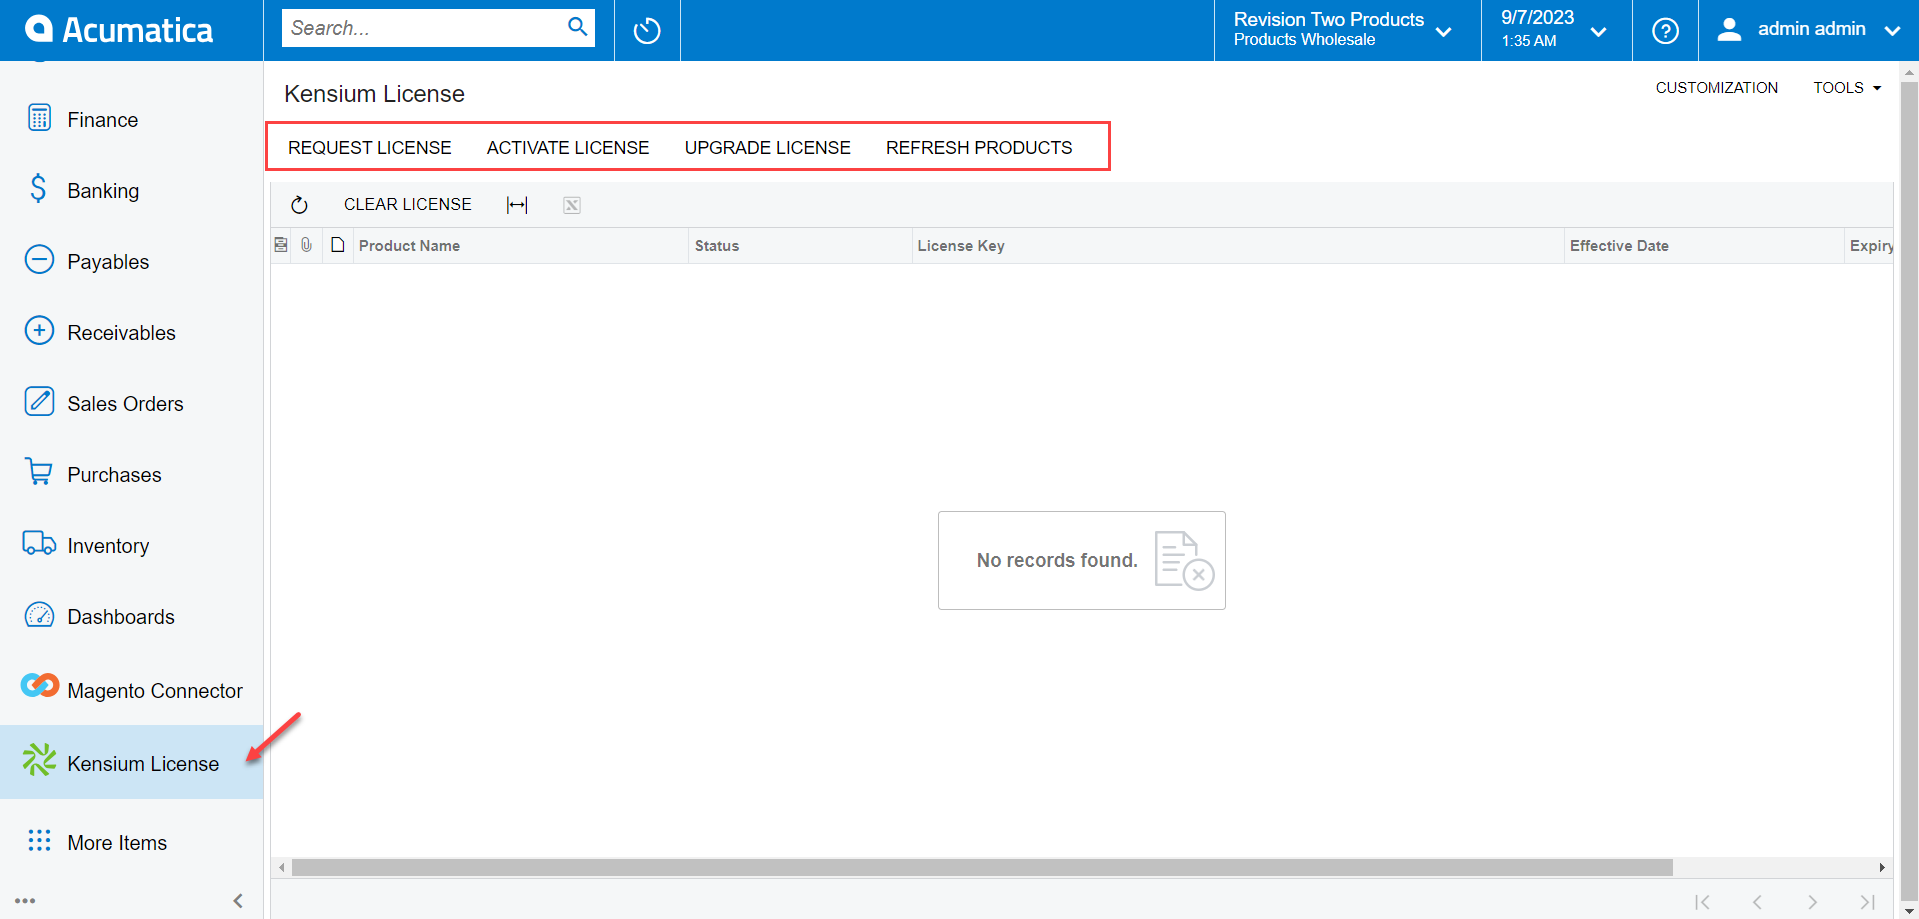This screenshot has height=919, width=1919.
Task: Click the Clear License button
Action: point(407,204)
